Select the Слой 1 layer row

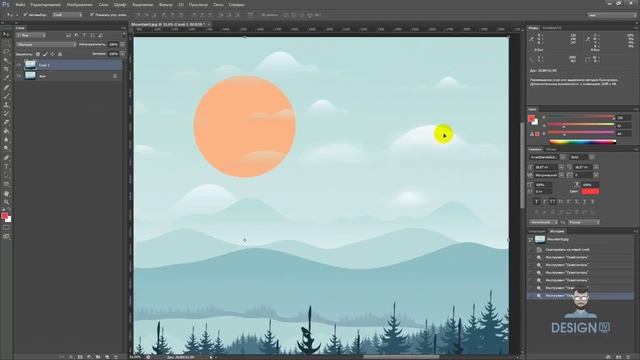click(x=69, y=64)
